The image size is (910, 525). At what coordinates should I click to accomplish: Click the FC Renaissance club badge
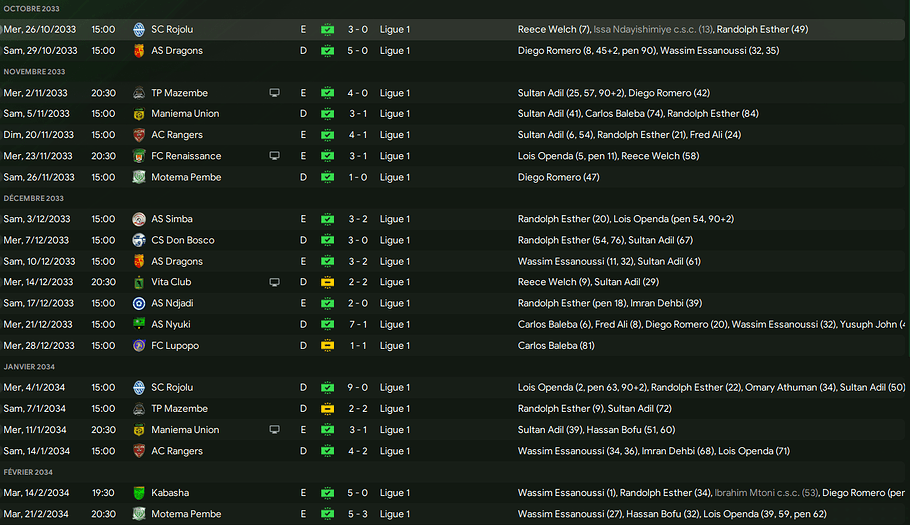[x=139, y=156]
